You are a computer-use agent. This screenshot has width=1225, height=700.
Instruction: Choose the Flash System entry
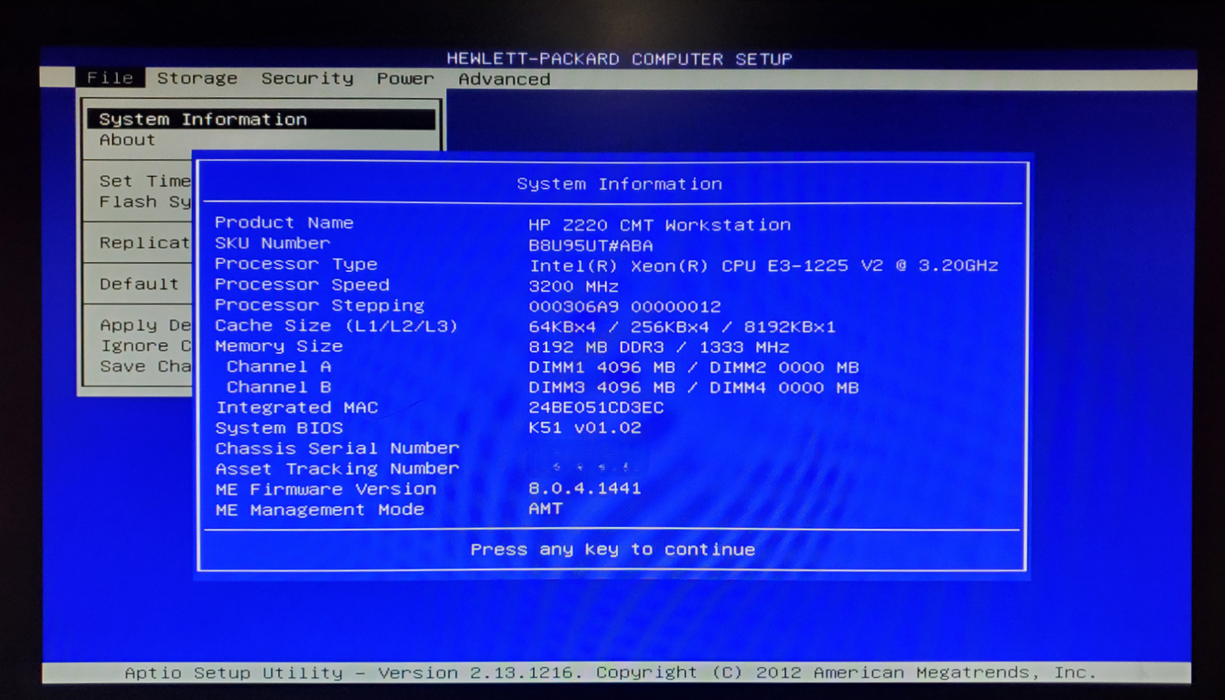point(144,202)
